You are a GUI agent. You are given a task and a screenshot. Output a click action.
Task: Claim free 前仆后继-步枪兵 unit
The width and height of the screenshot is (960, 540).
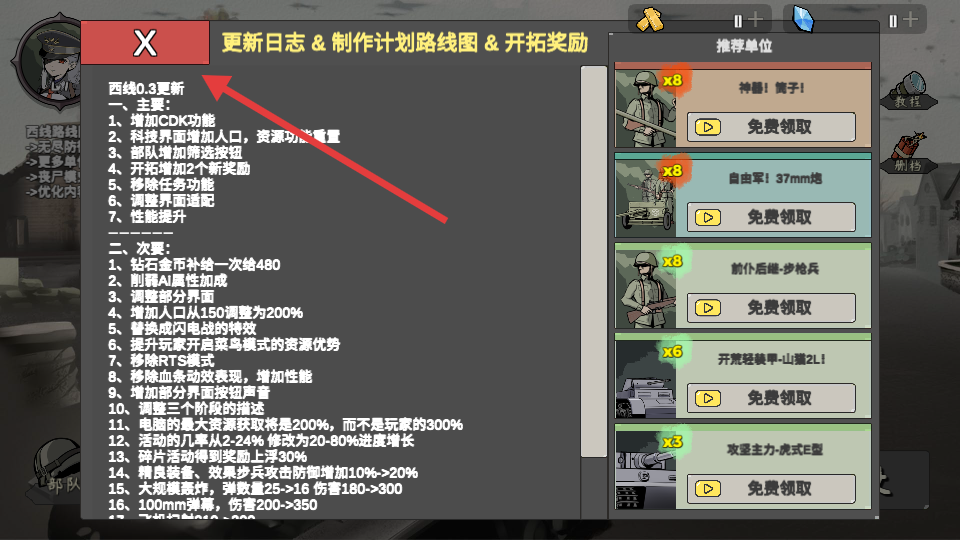[x=771, y=307]
